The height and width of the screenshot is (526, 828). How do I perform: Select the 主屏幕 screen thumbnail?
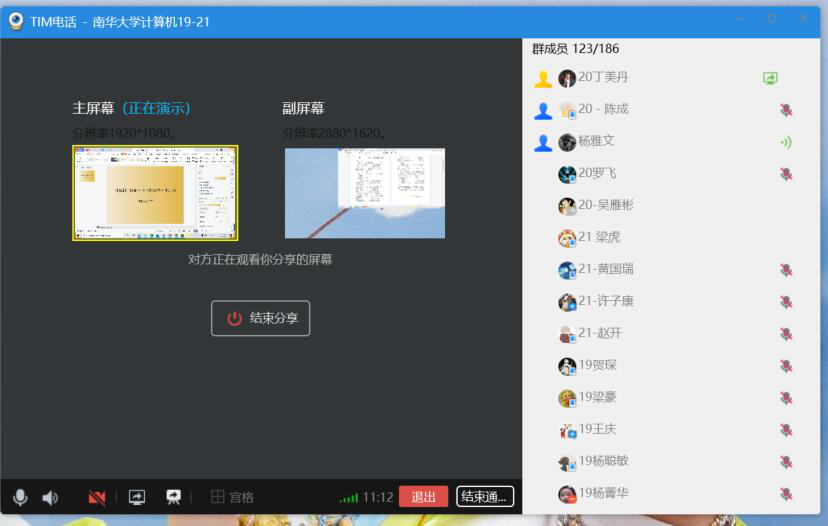tap(155, 193)
